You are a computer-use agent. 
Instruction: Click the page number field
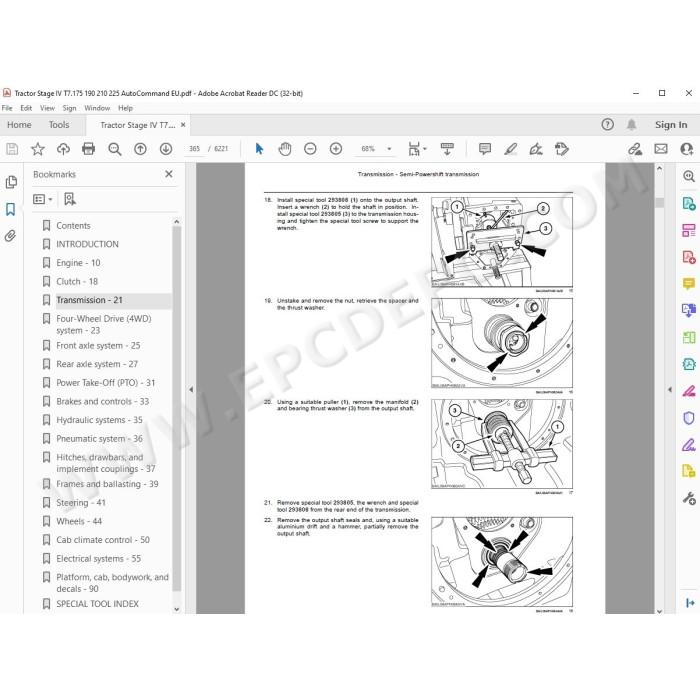[194, 149]
